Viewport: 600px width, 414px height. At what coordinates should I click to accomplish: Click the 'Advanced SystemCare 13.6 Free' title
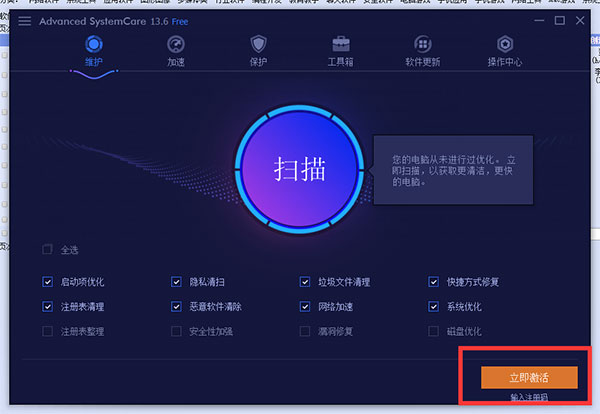(114, 21)
